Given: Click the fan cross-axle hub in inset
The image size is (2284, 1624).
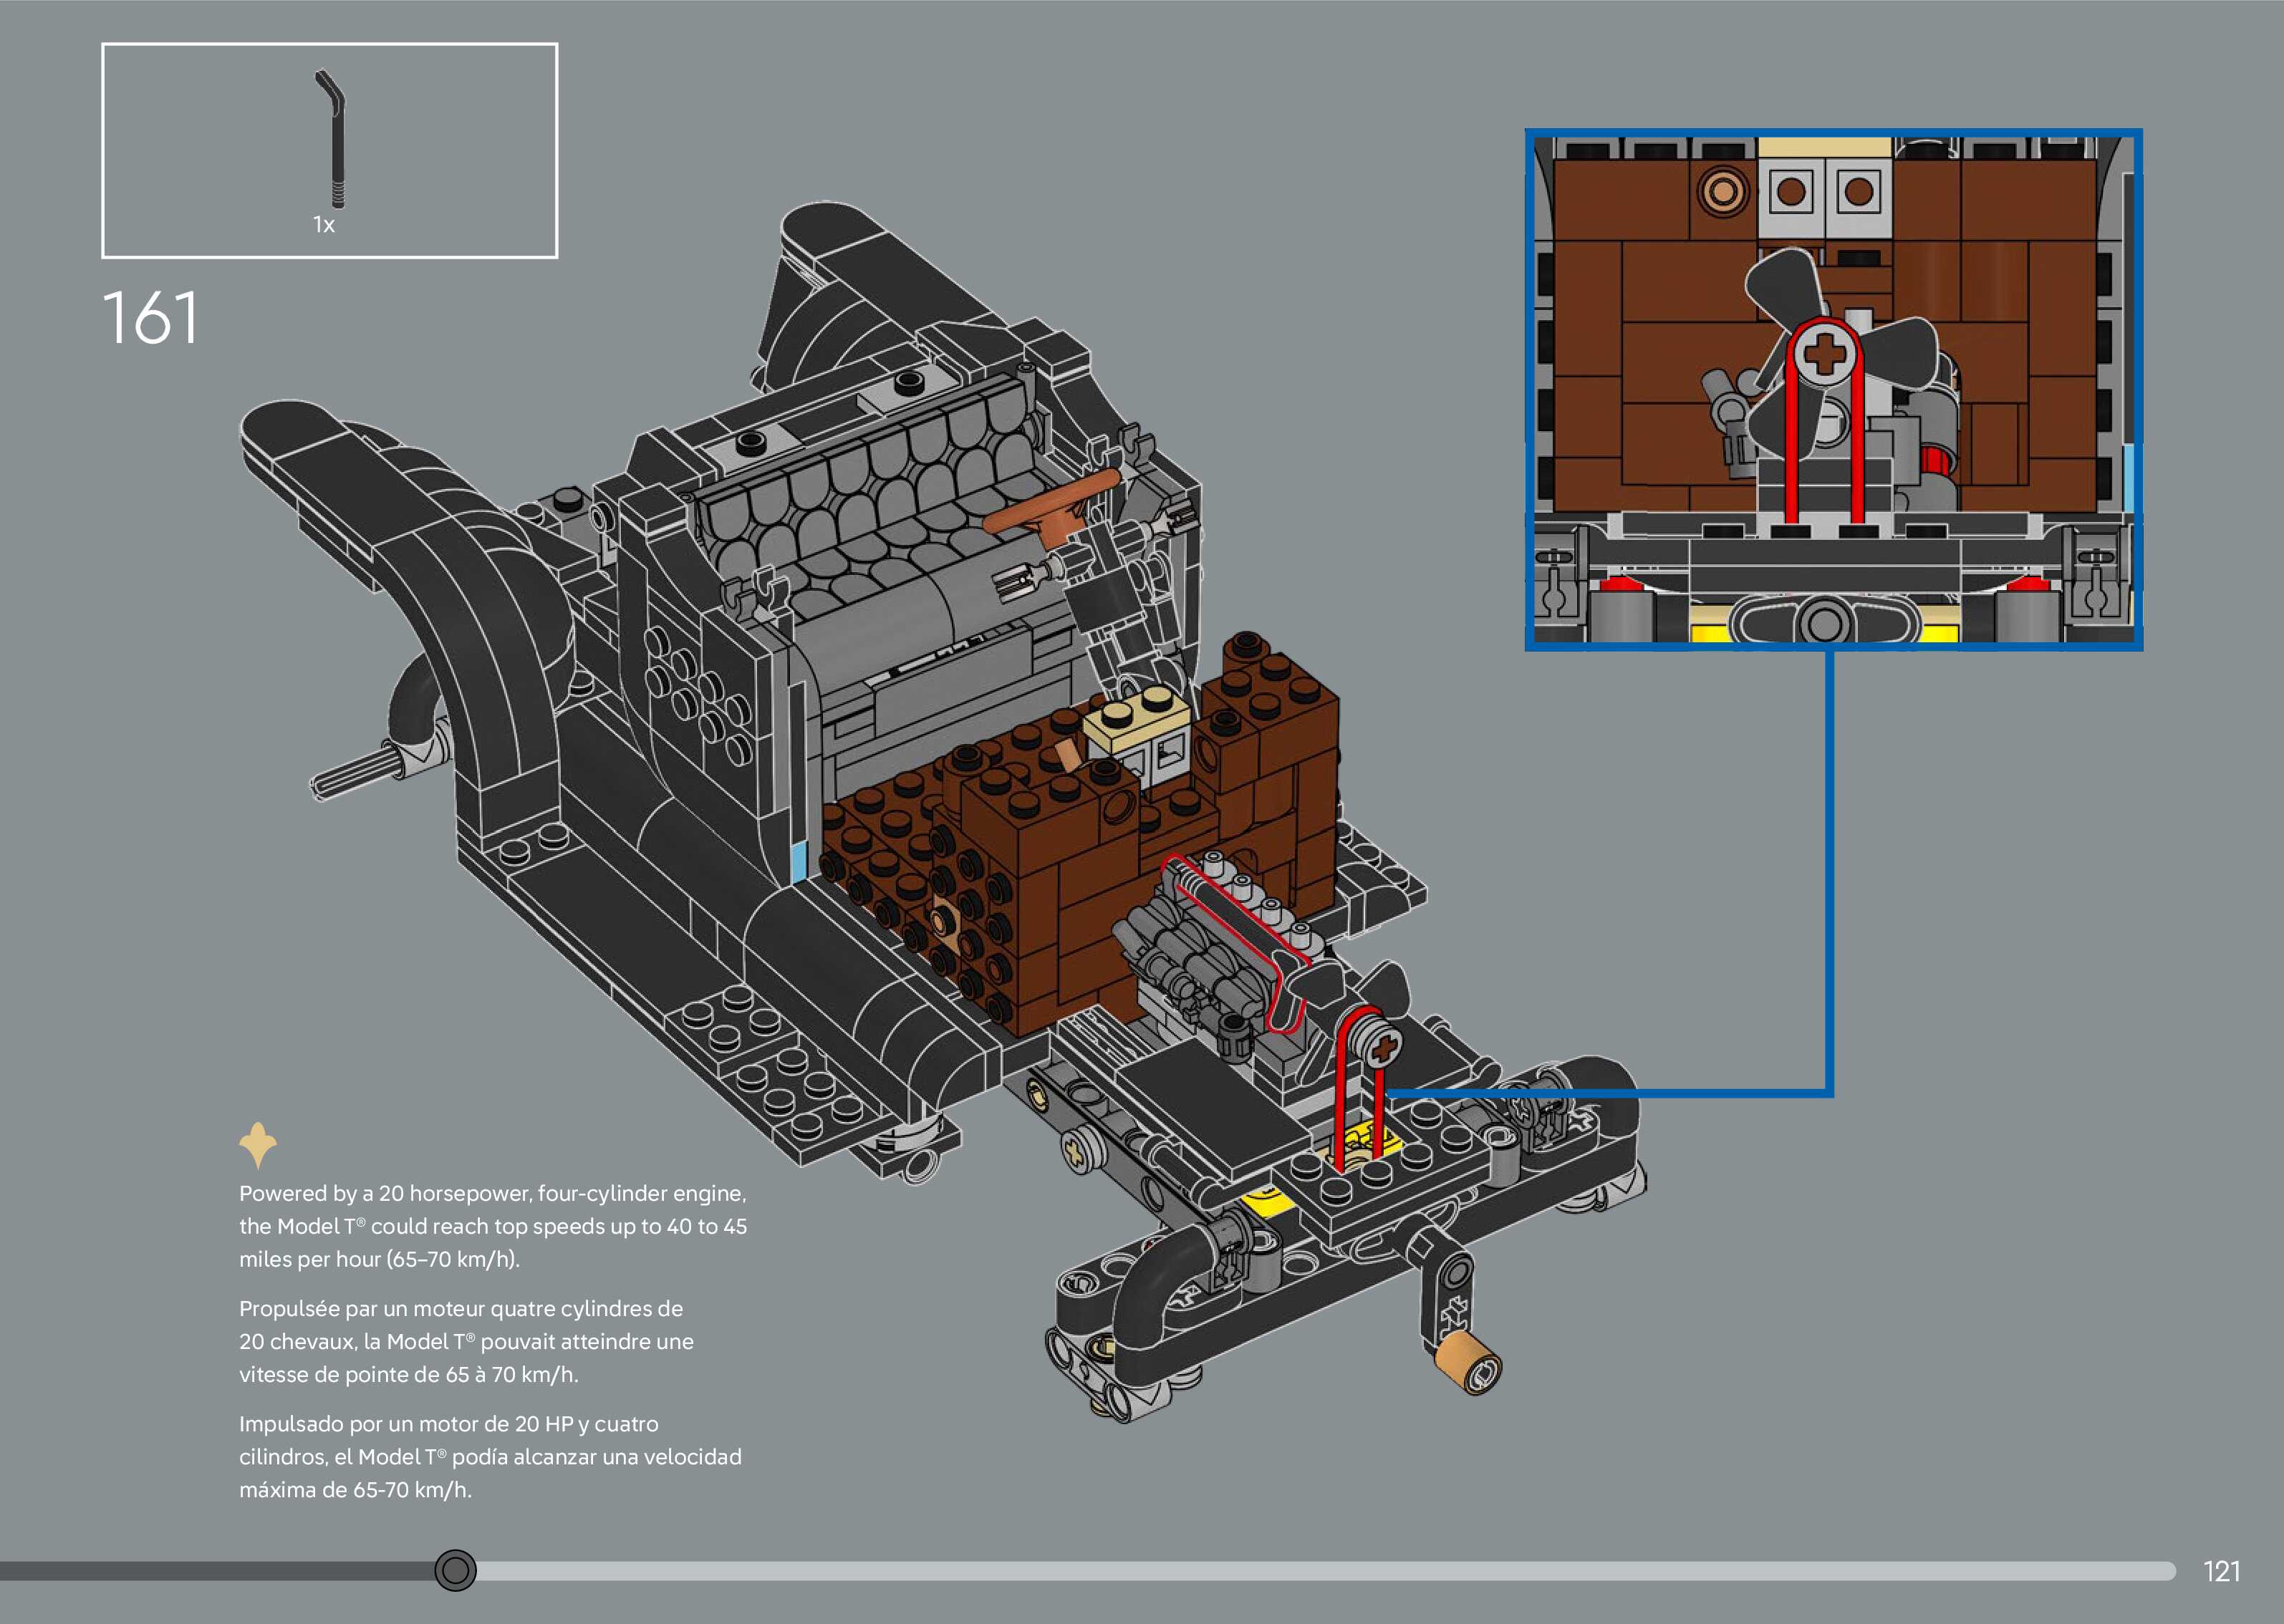Looking at the screenshot, I should [1826, 354].
